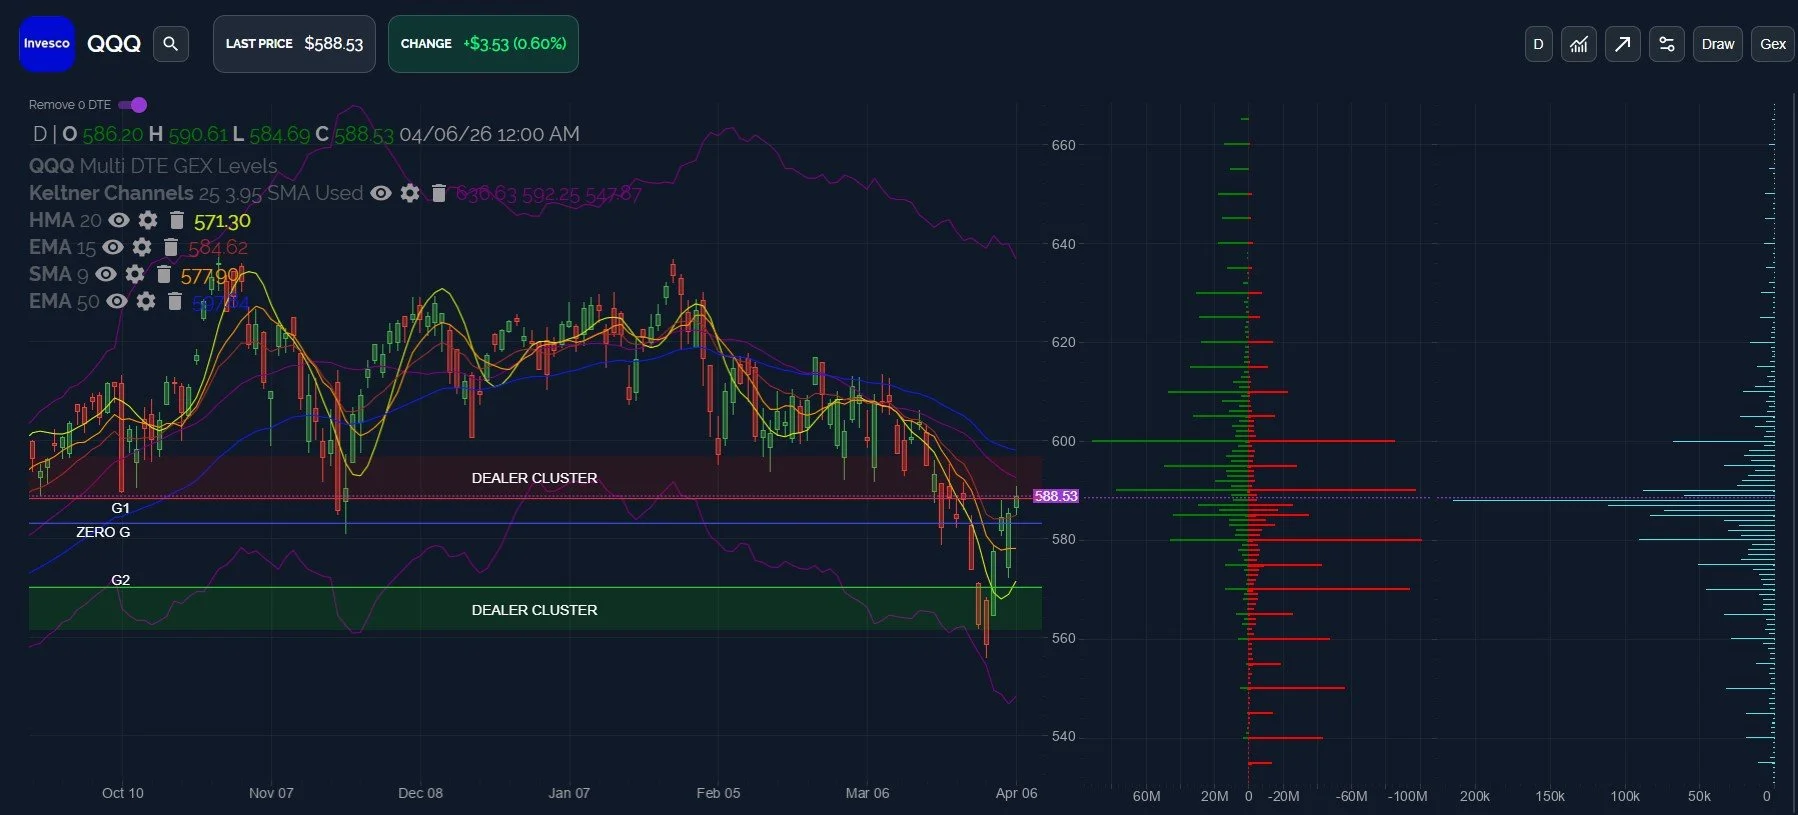
Task: Click the 600 price axis label
Action: coord(1063,441)
